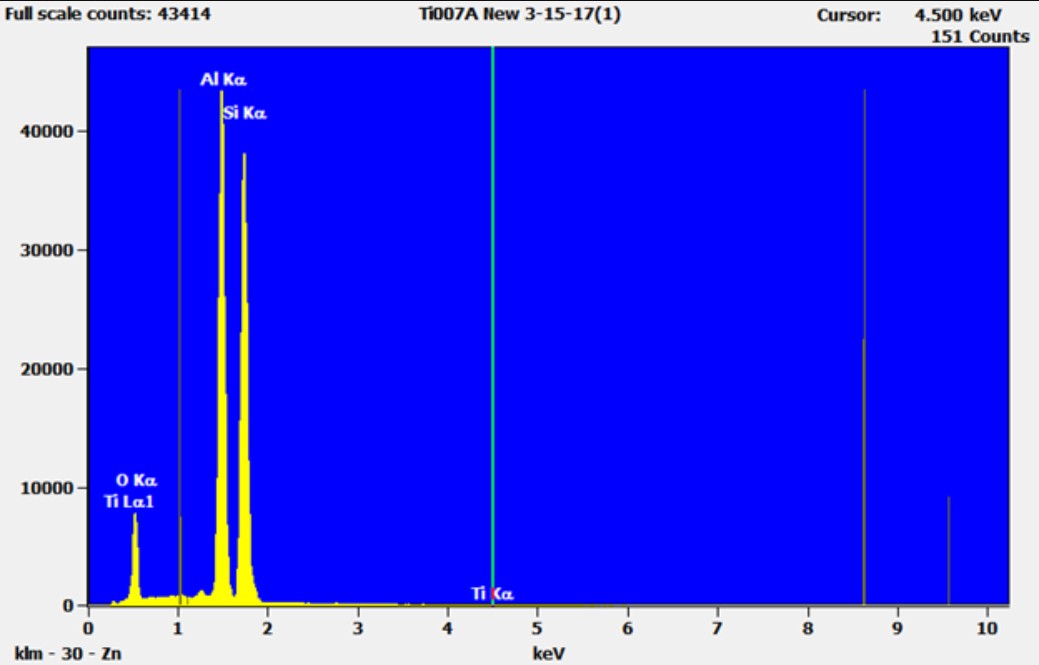Click the 'klm - 30 - Zn' status text
This screenshot has height=665, width=1039.
pos(68,654)
